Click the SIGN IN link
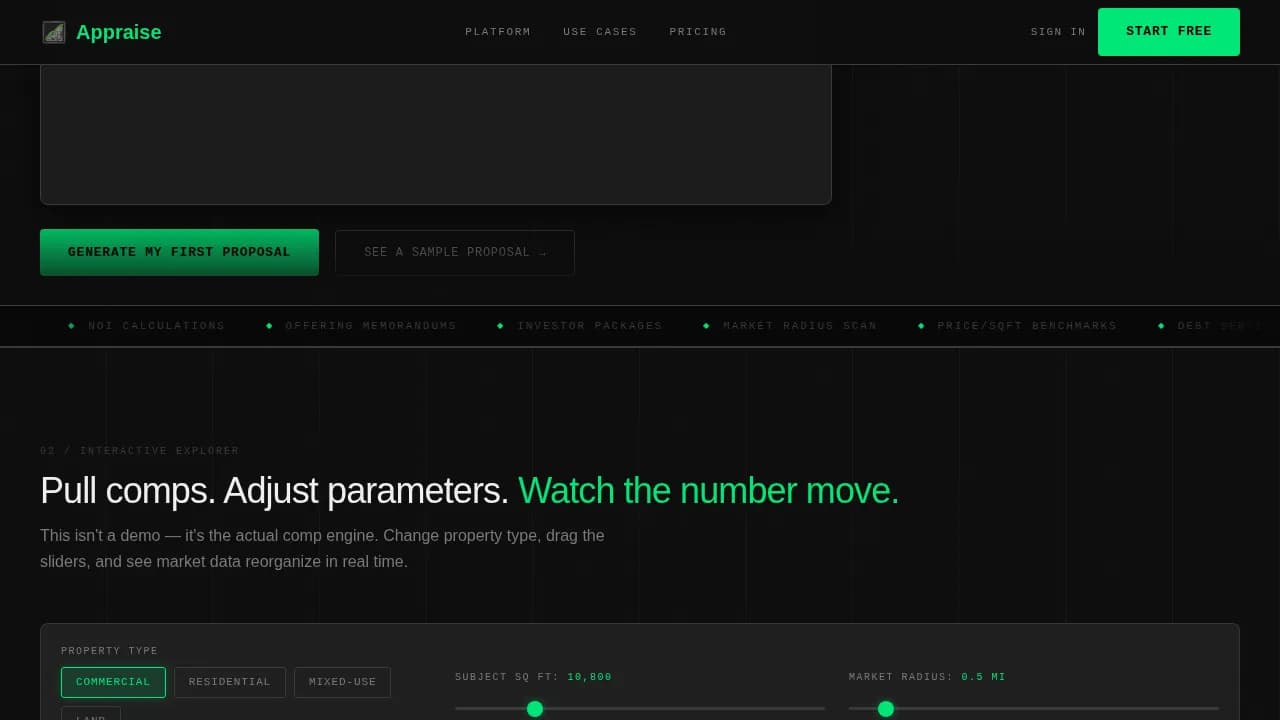 pyautogui.click(x=1057, y=31)
